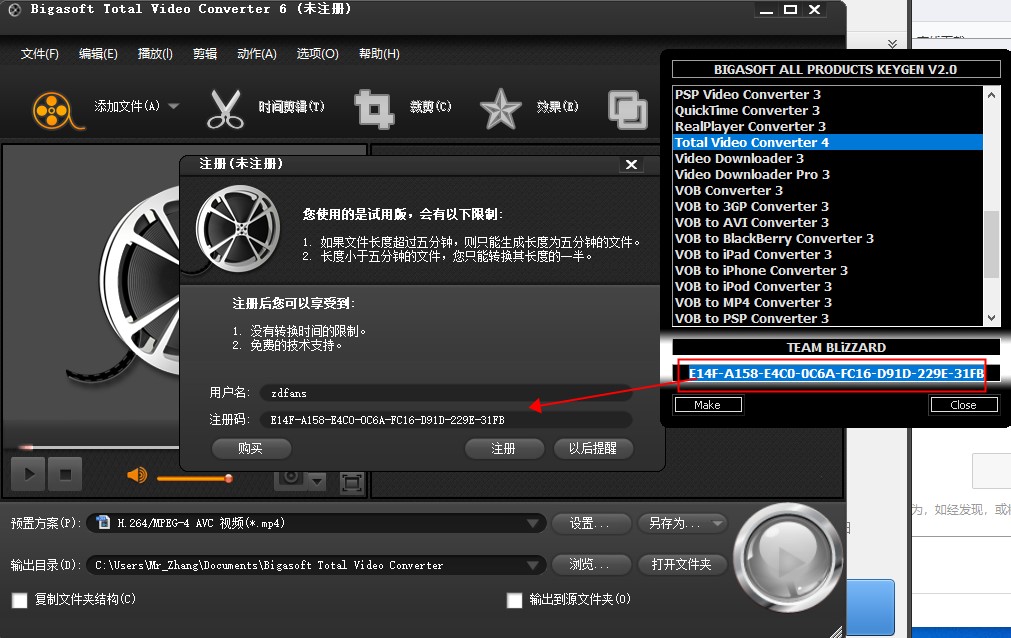Click the 用户名 field containing zdfans
1011x638 pixels.
coord(446,393)
